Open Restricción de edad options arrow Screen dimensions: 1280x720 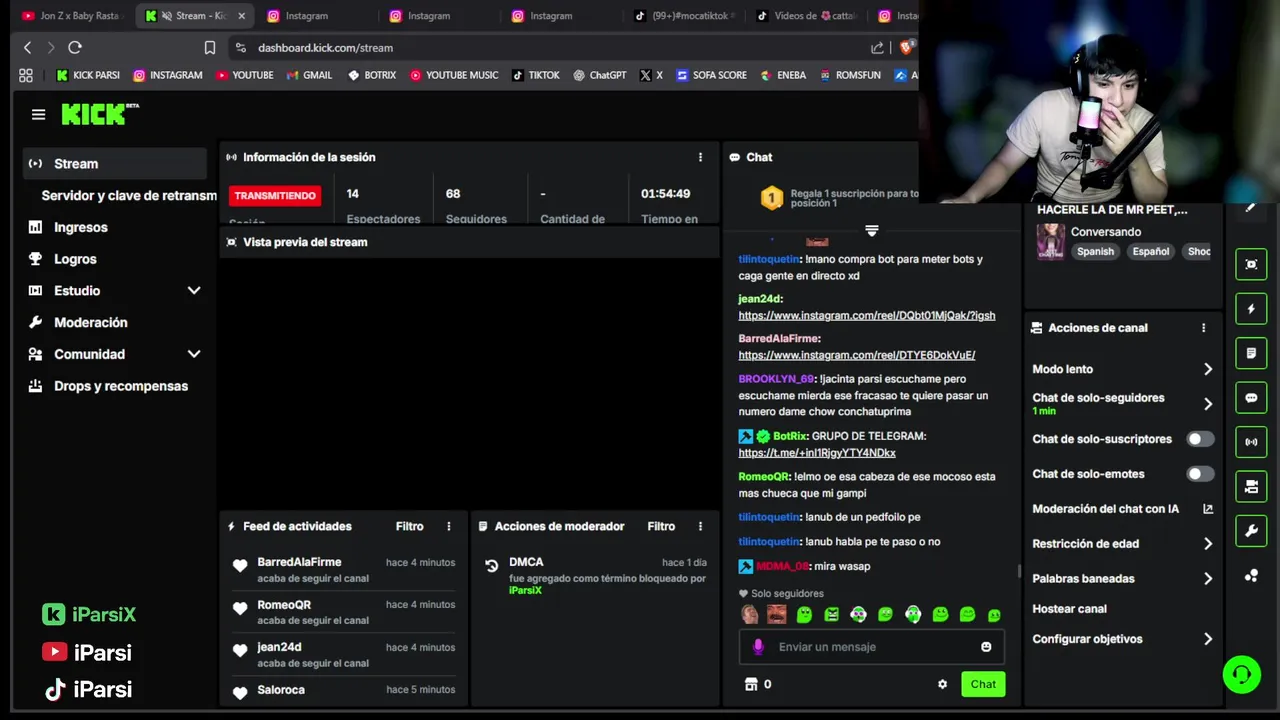tap(1208, 544)
